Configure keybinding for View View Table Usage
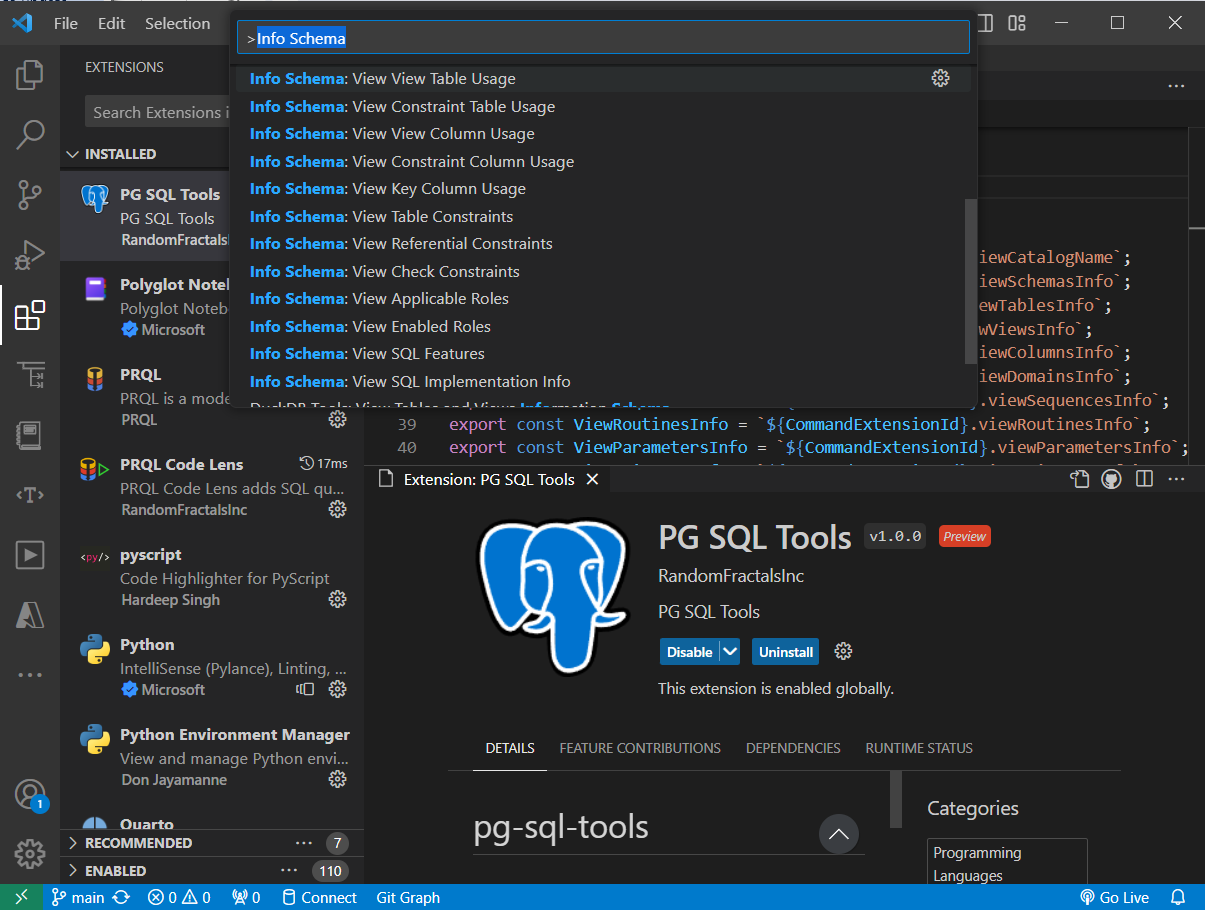 (940, 78)
